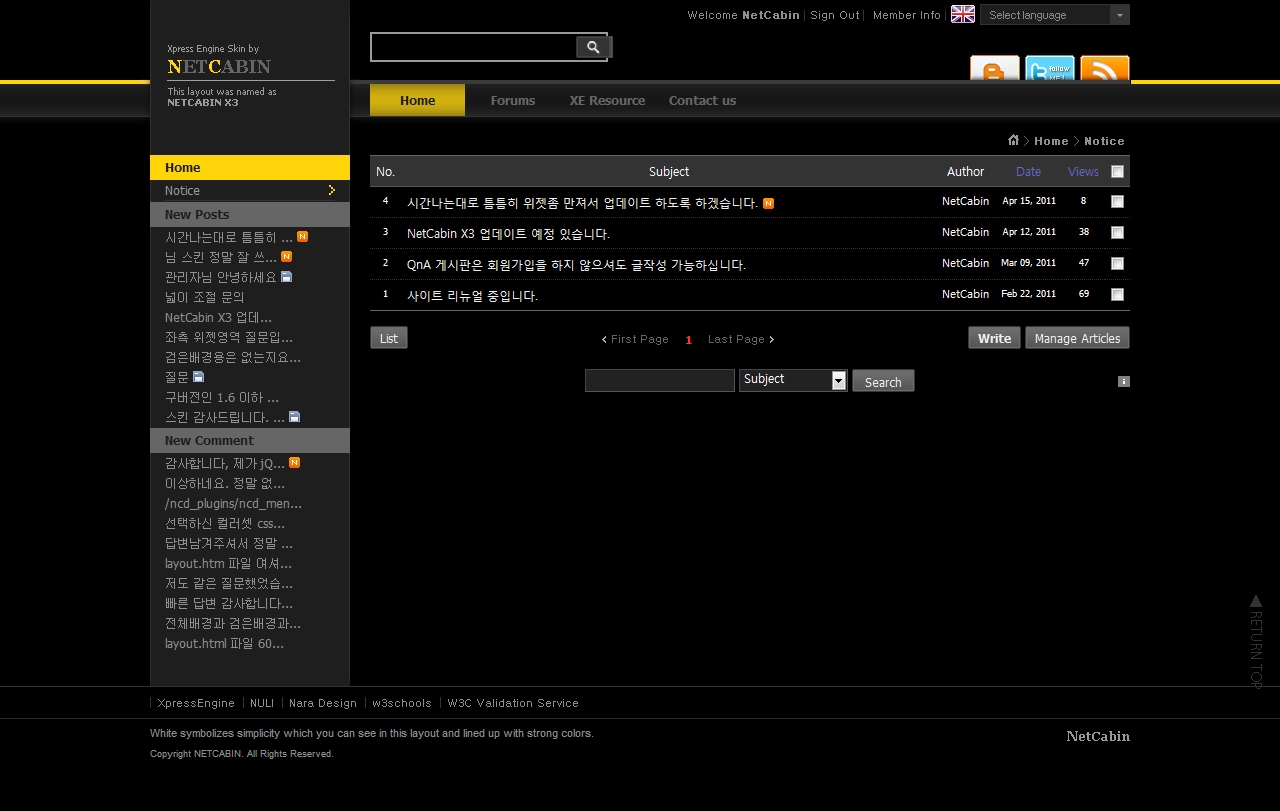Open the Blogger icon link

[995, 69]
